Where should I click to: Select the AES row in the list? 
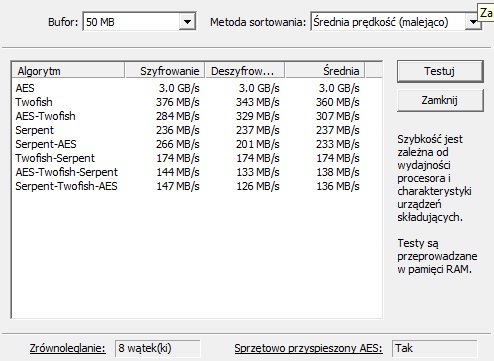coord(188,88)
